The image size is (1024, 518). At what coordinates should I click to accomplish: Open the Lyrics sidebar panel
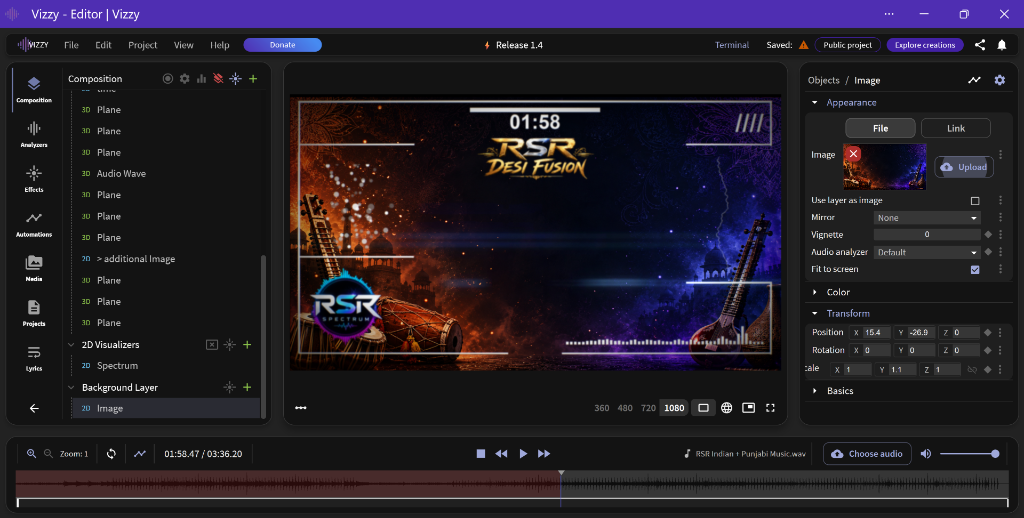coord(34,358)
